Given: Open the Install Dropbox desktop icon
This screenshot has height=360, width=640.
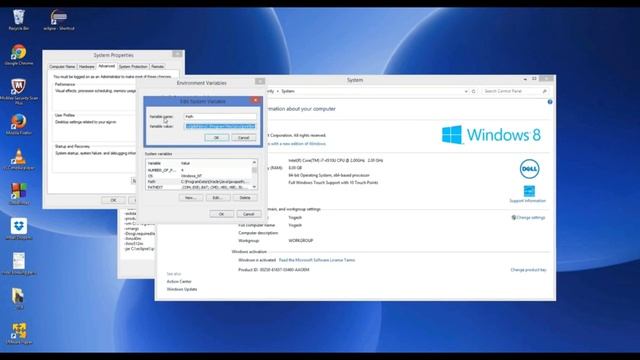Looking at the screenshot, I should [x=18, y=229].
